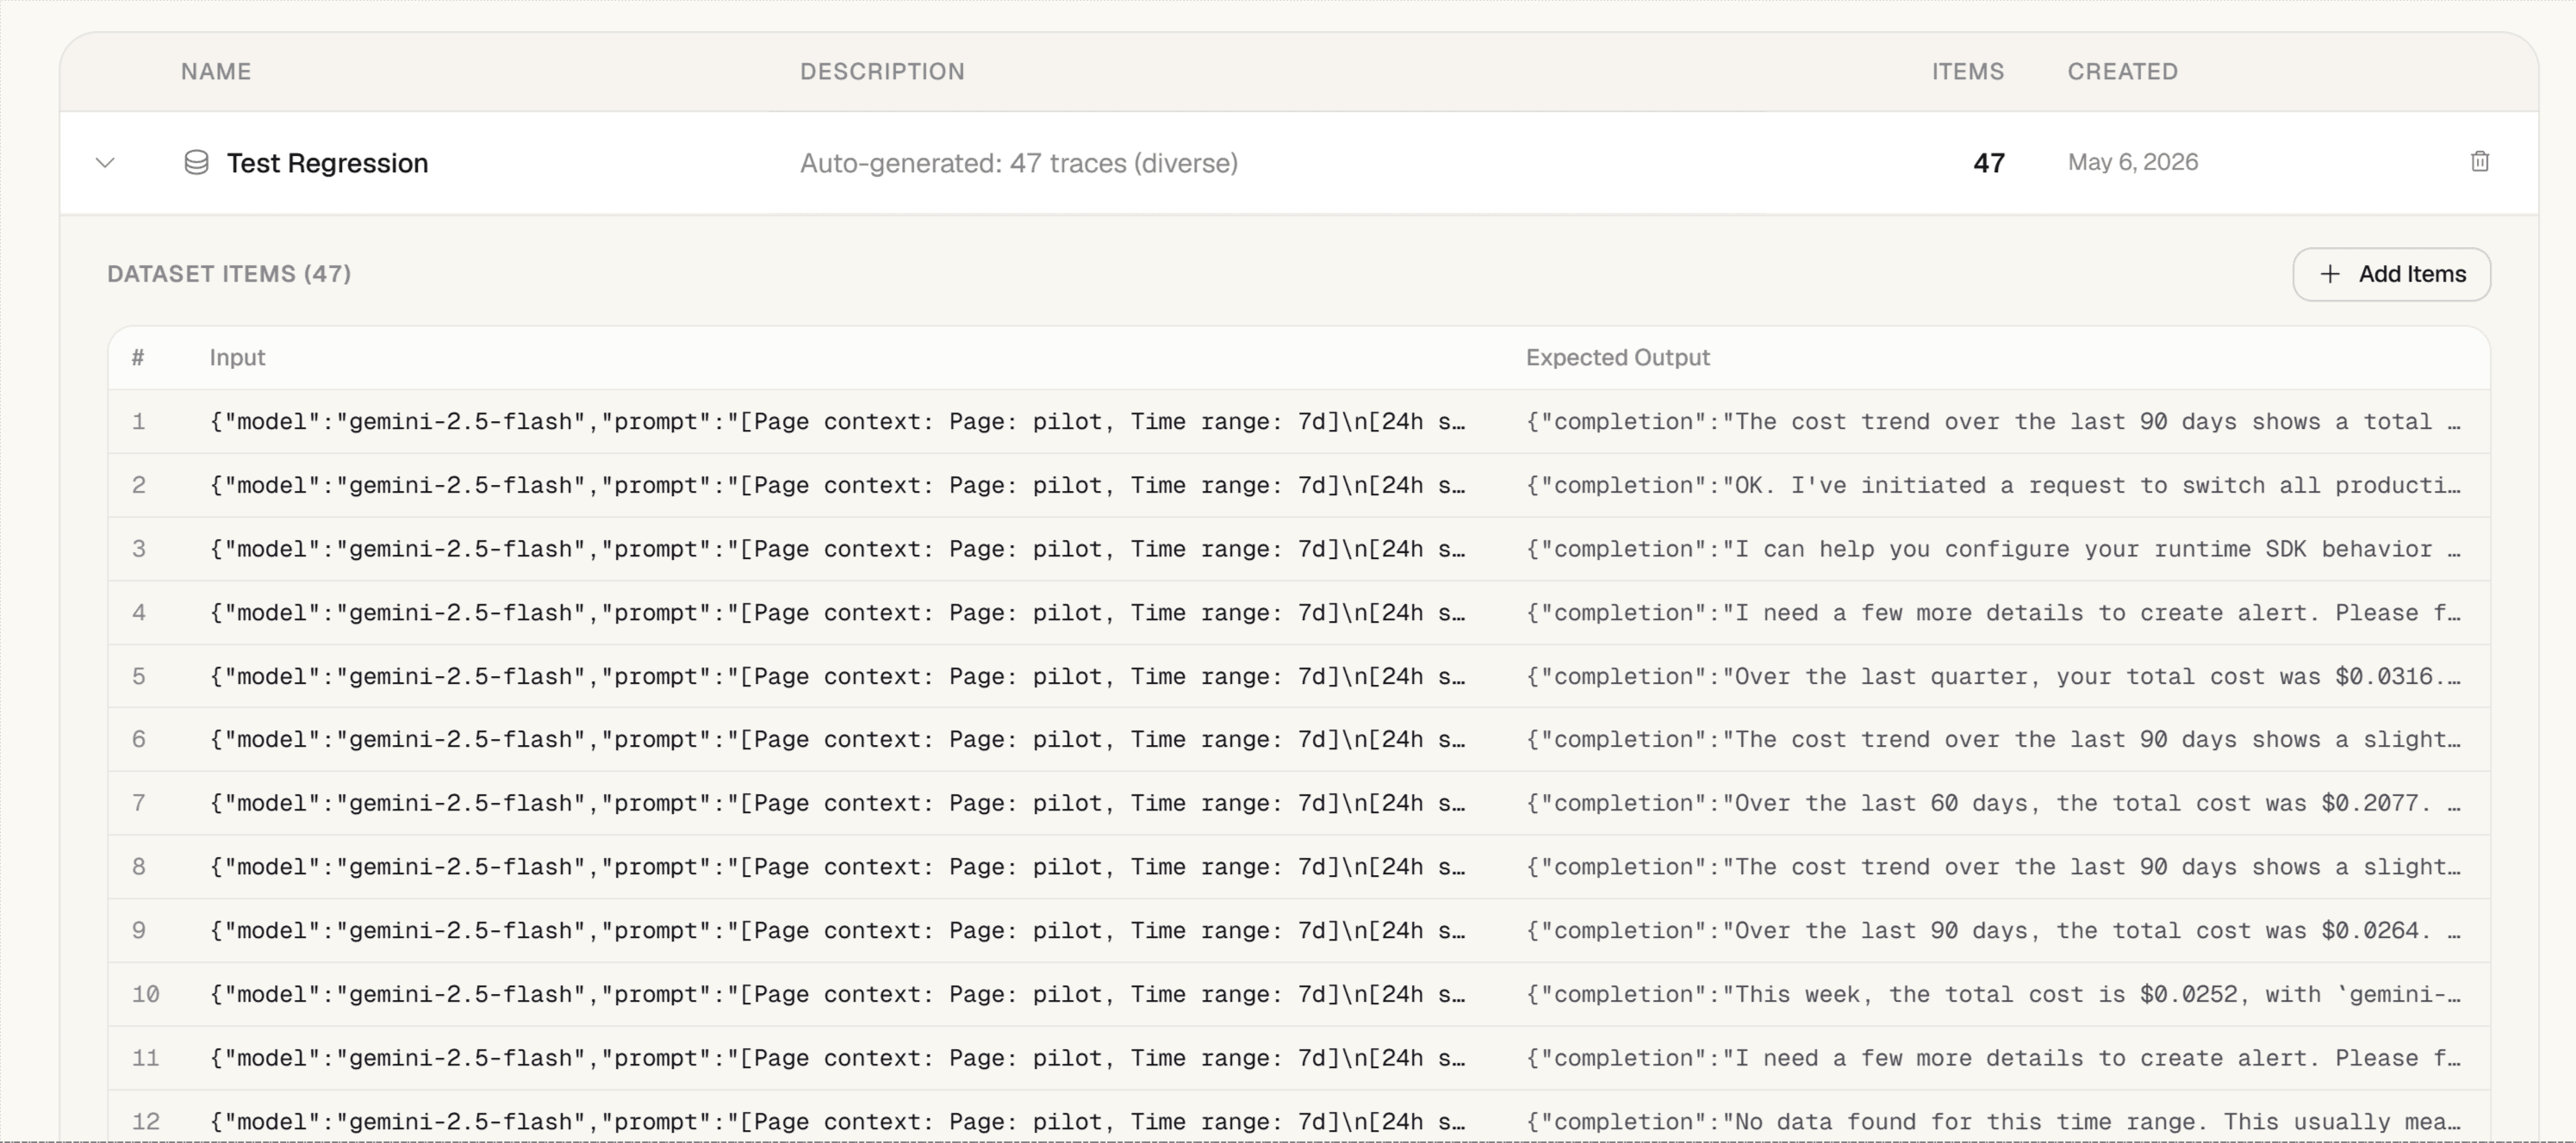Click the ITEMS column header
This screenshot has height=1143, width=2576.
coord(1967,71)
